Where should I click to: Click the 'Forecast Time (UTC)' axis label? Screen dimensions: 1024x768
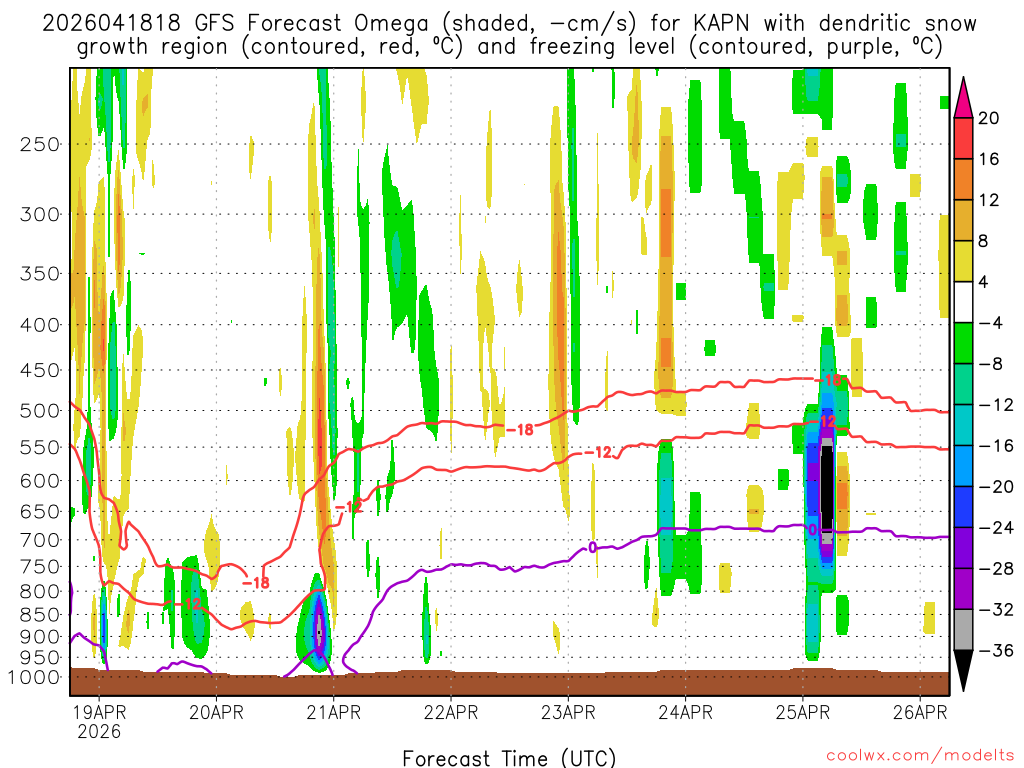[509, 758]
